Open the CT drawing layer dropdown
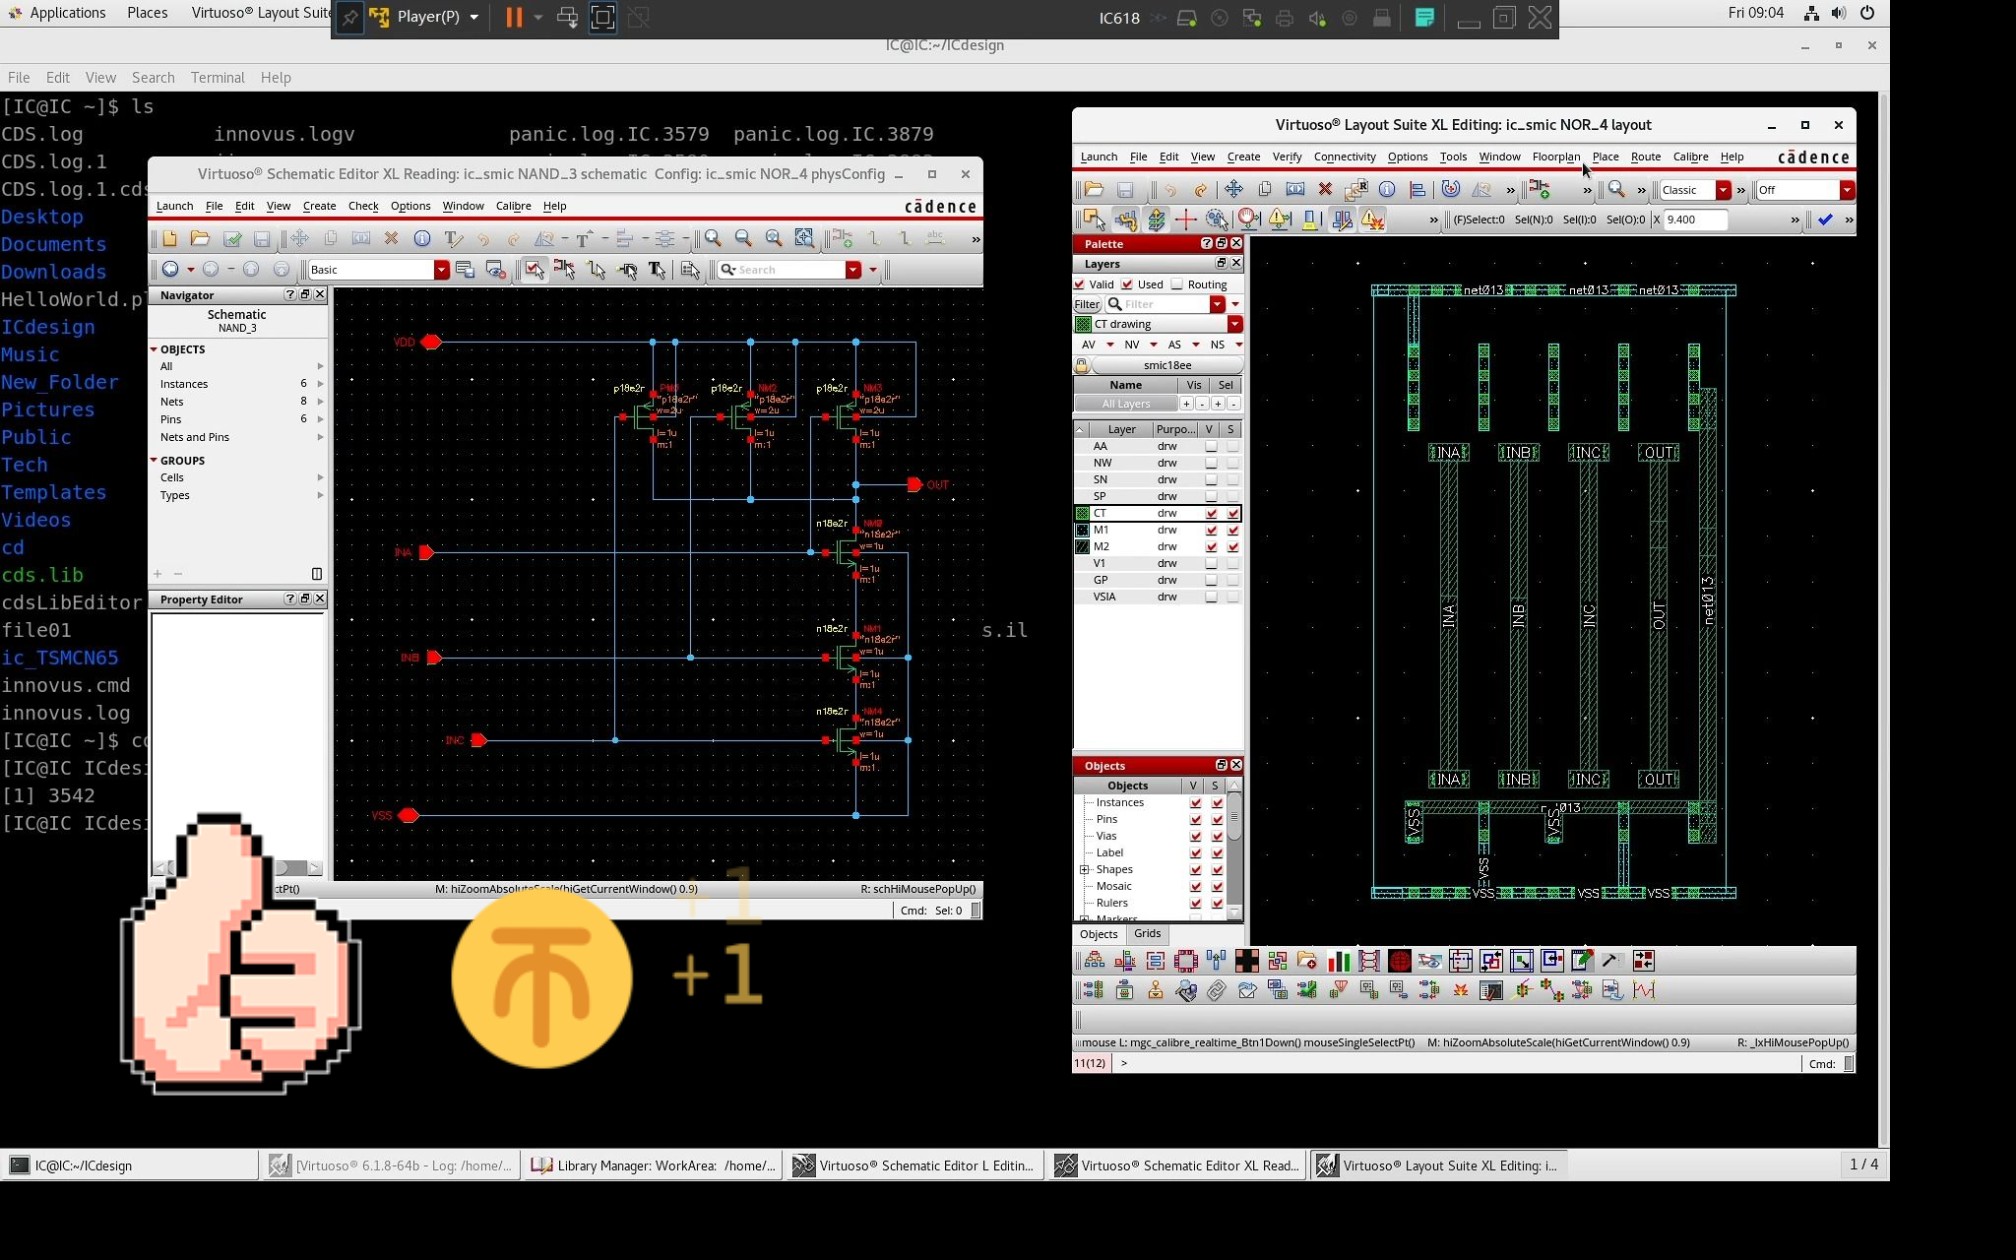 coord(1235,324)
